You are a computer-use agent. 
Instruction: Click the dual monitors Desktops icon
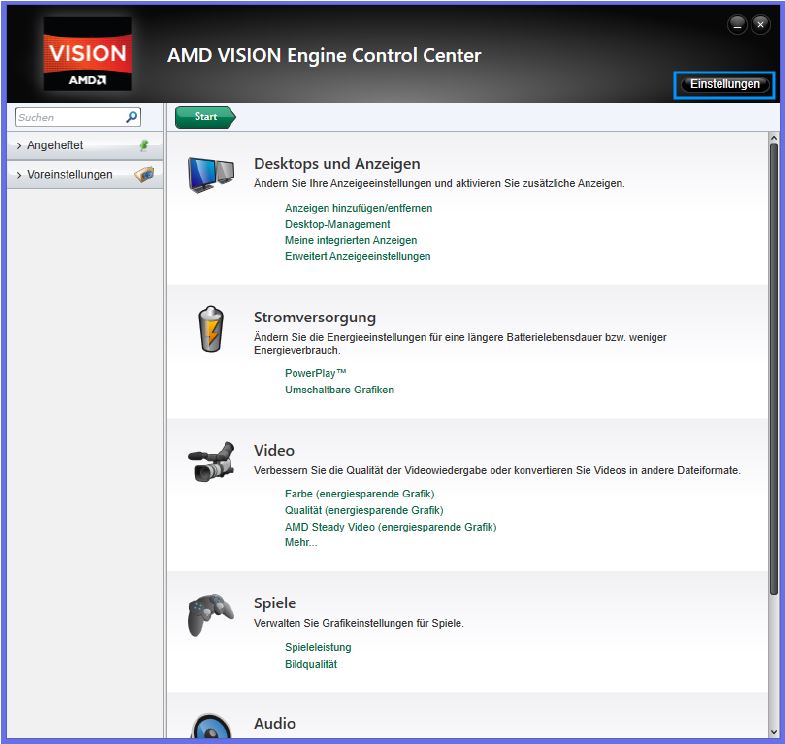point(211,175)
